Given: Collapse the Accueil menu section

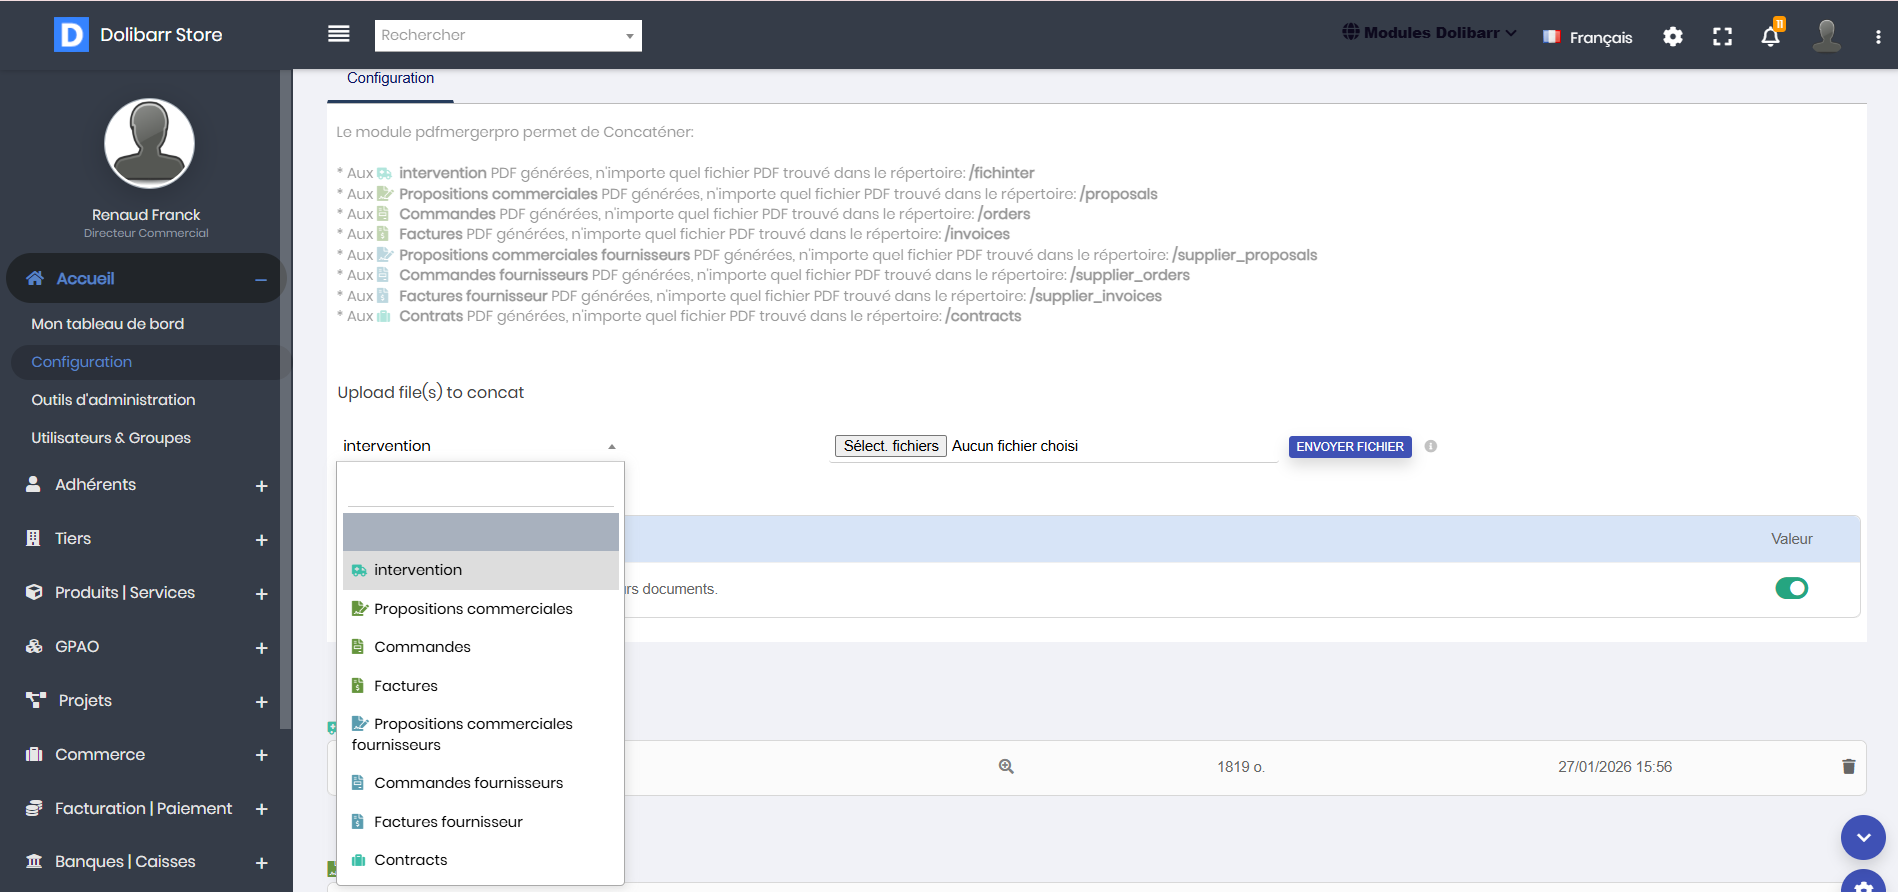Looking at the screenshot, I should 261,280.
